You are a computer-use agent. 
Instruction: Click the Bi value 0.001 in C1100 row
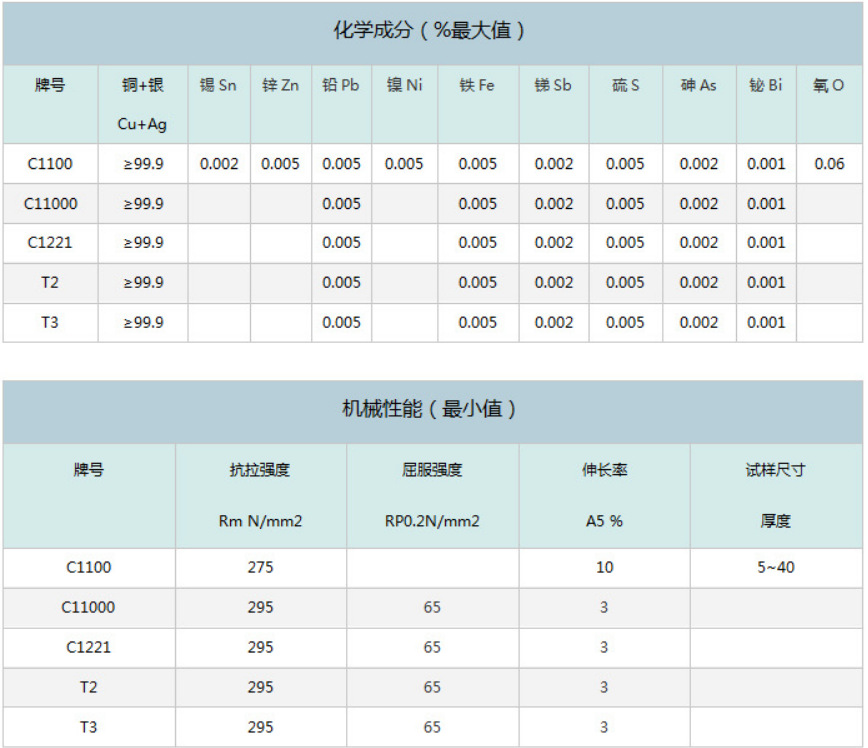767,164
